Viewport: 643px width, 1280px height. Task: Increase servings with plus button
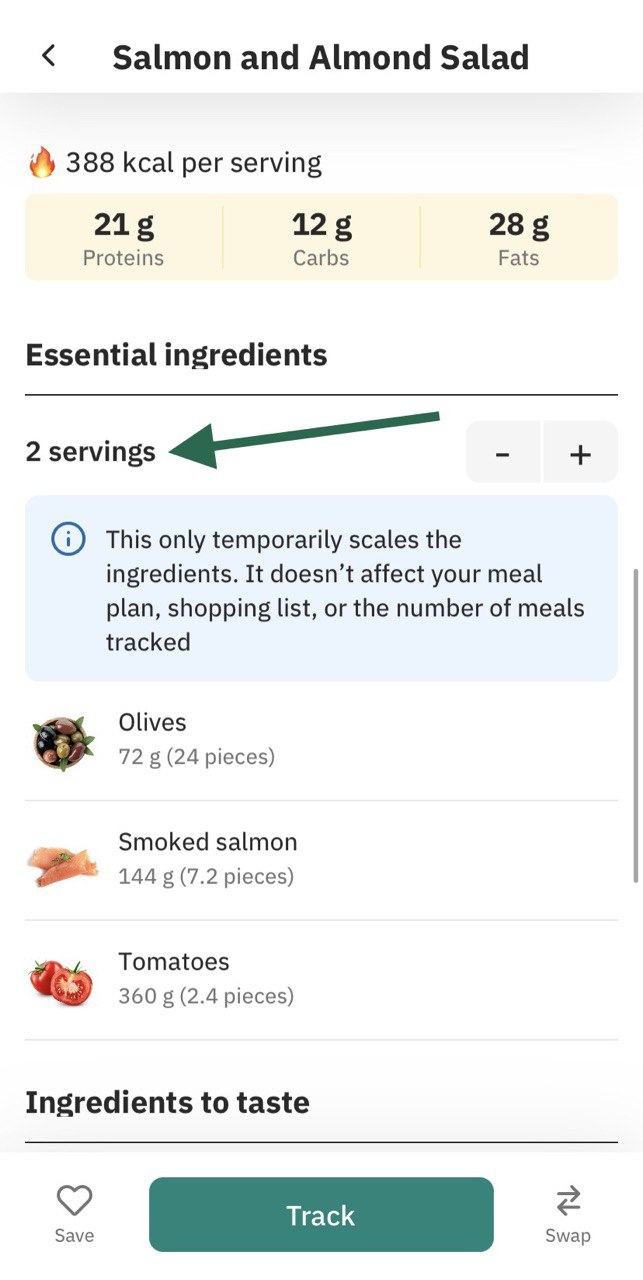click(x=580, y=453)
